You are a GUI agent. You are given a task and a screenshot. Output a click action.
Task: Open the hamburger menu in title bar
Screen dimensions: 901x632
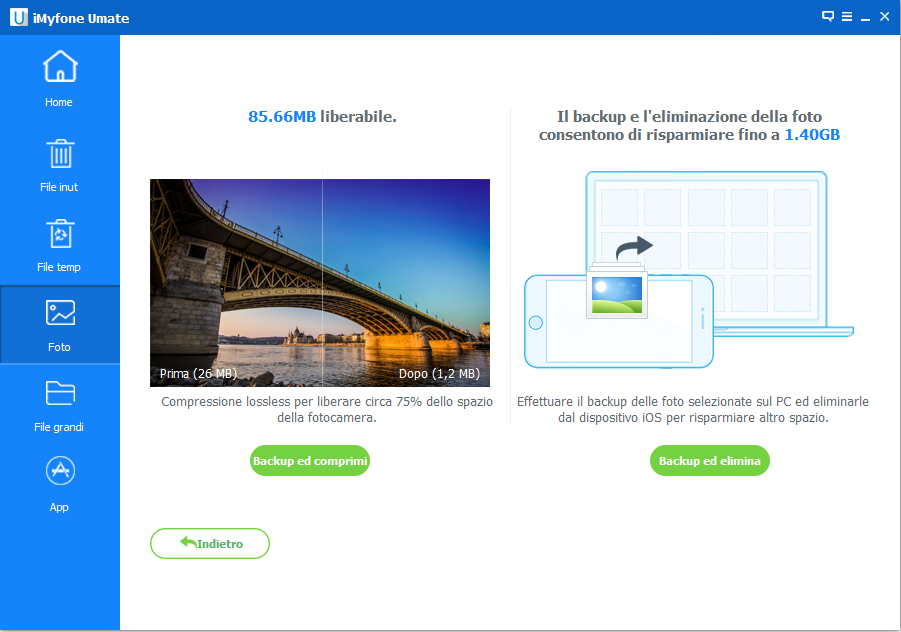coord(846,17)
